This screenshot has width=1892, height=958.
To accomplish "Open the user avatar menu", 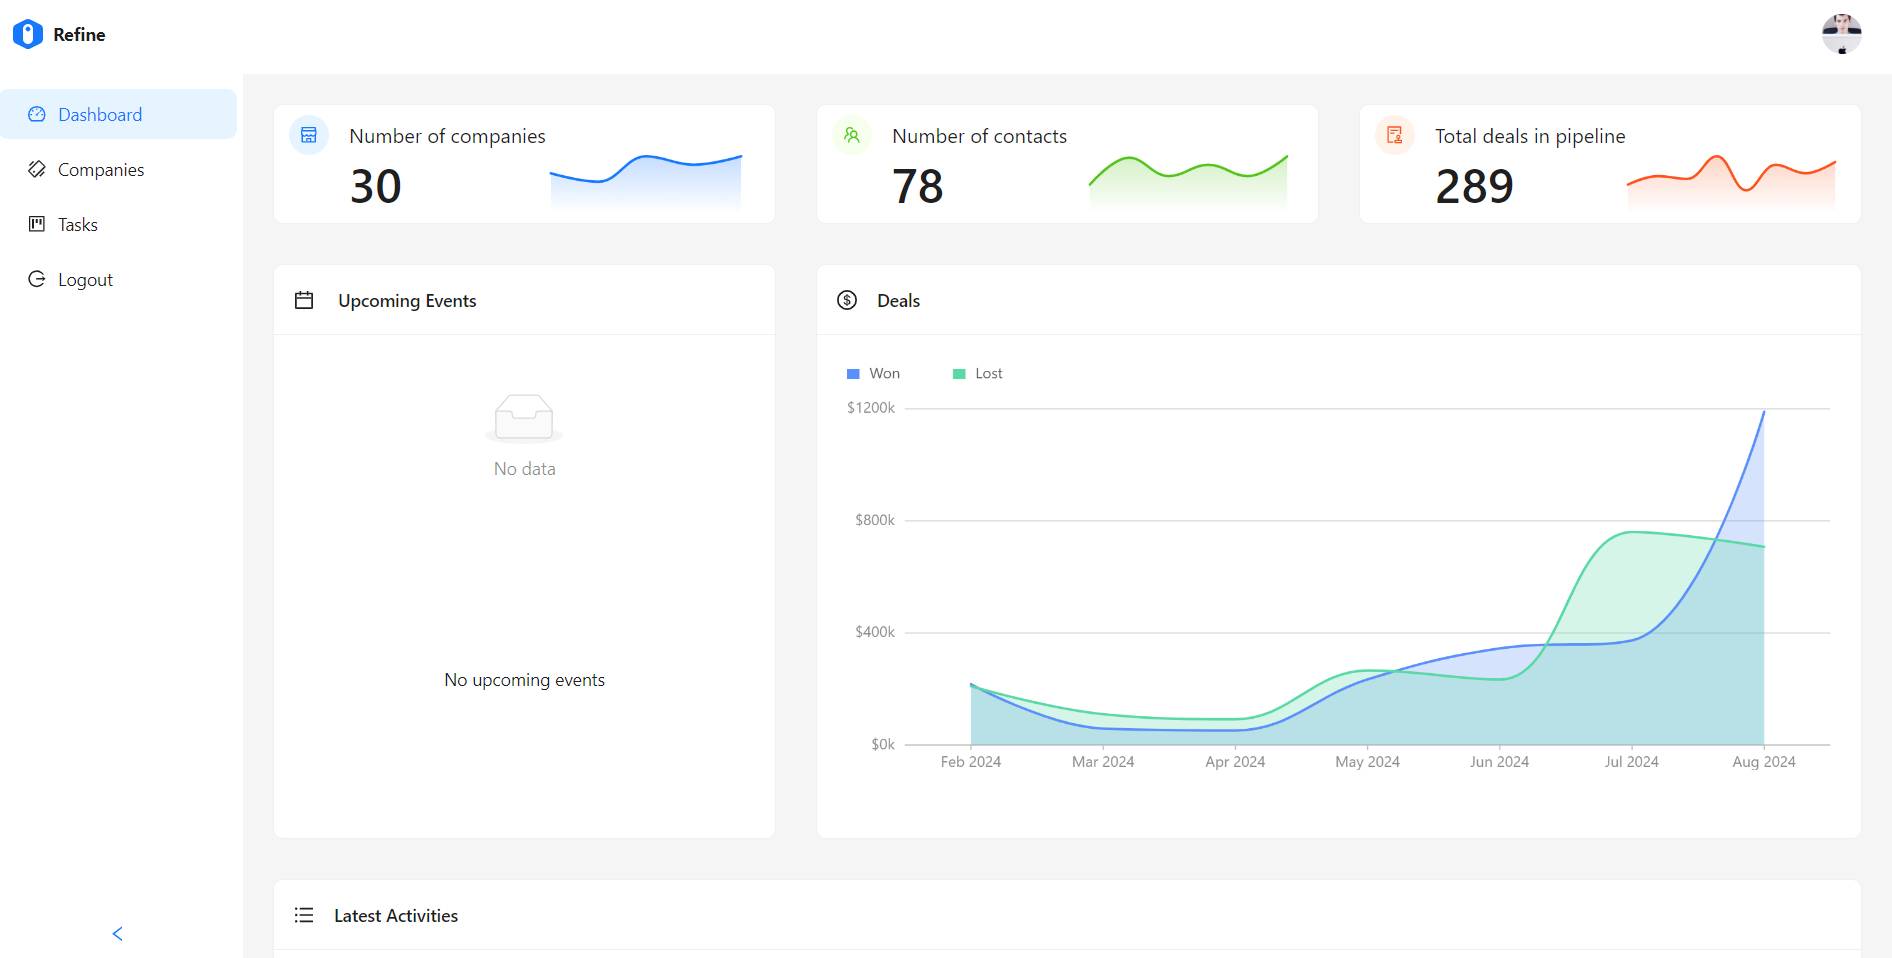I will (x=1842, y=34).
